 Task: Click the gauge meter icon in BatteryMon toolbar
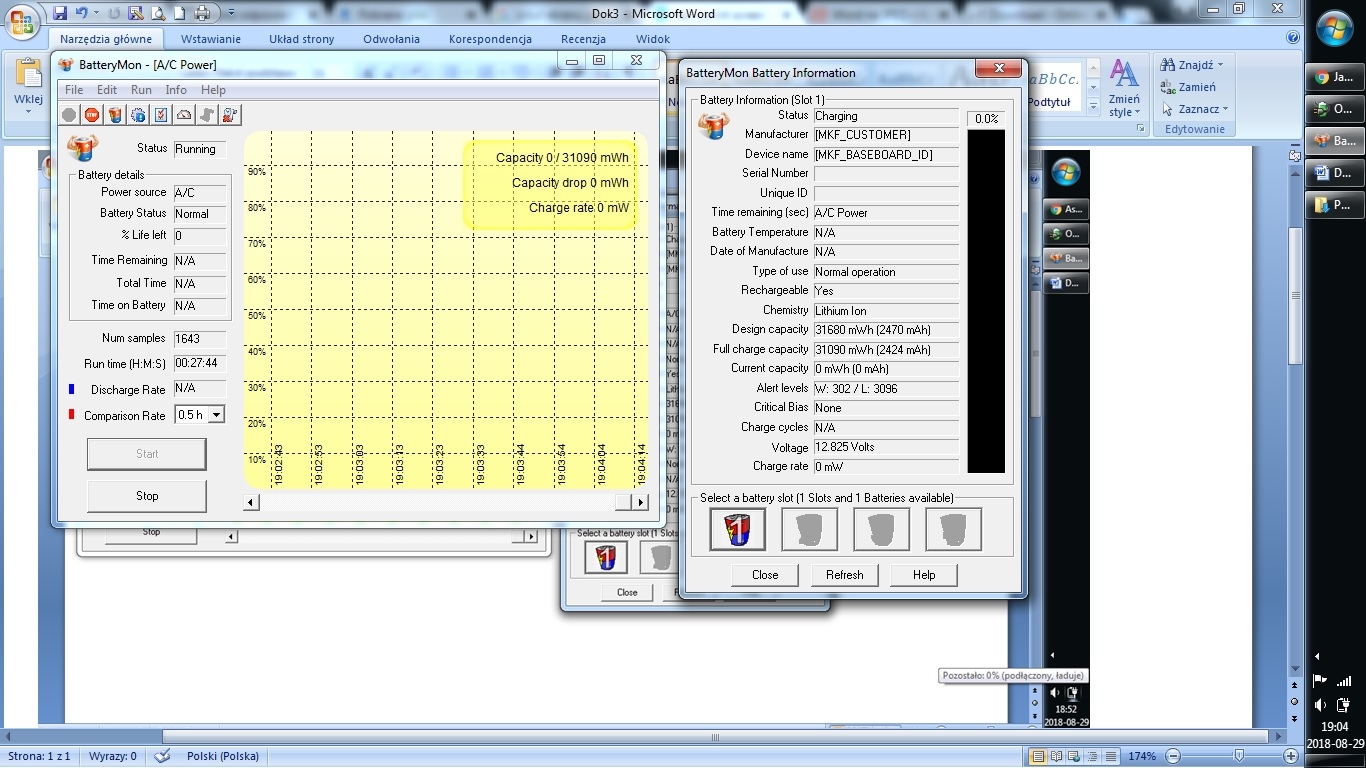pos(184,115)
